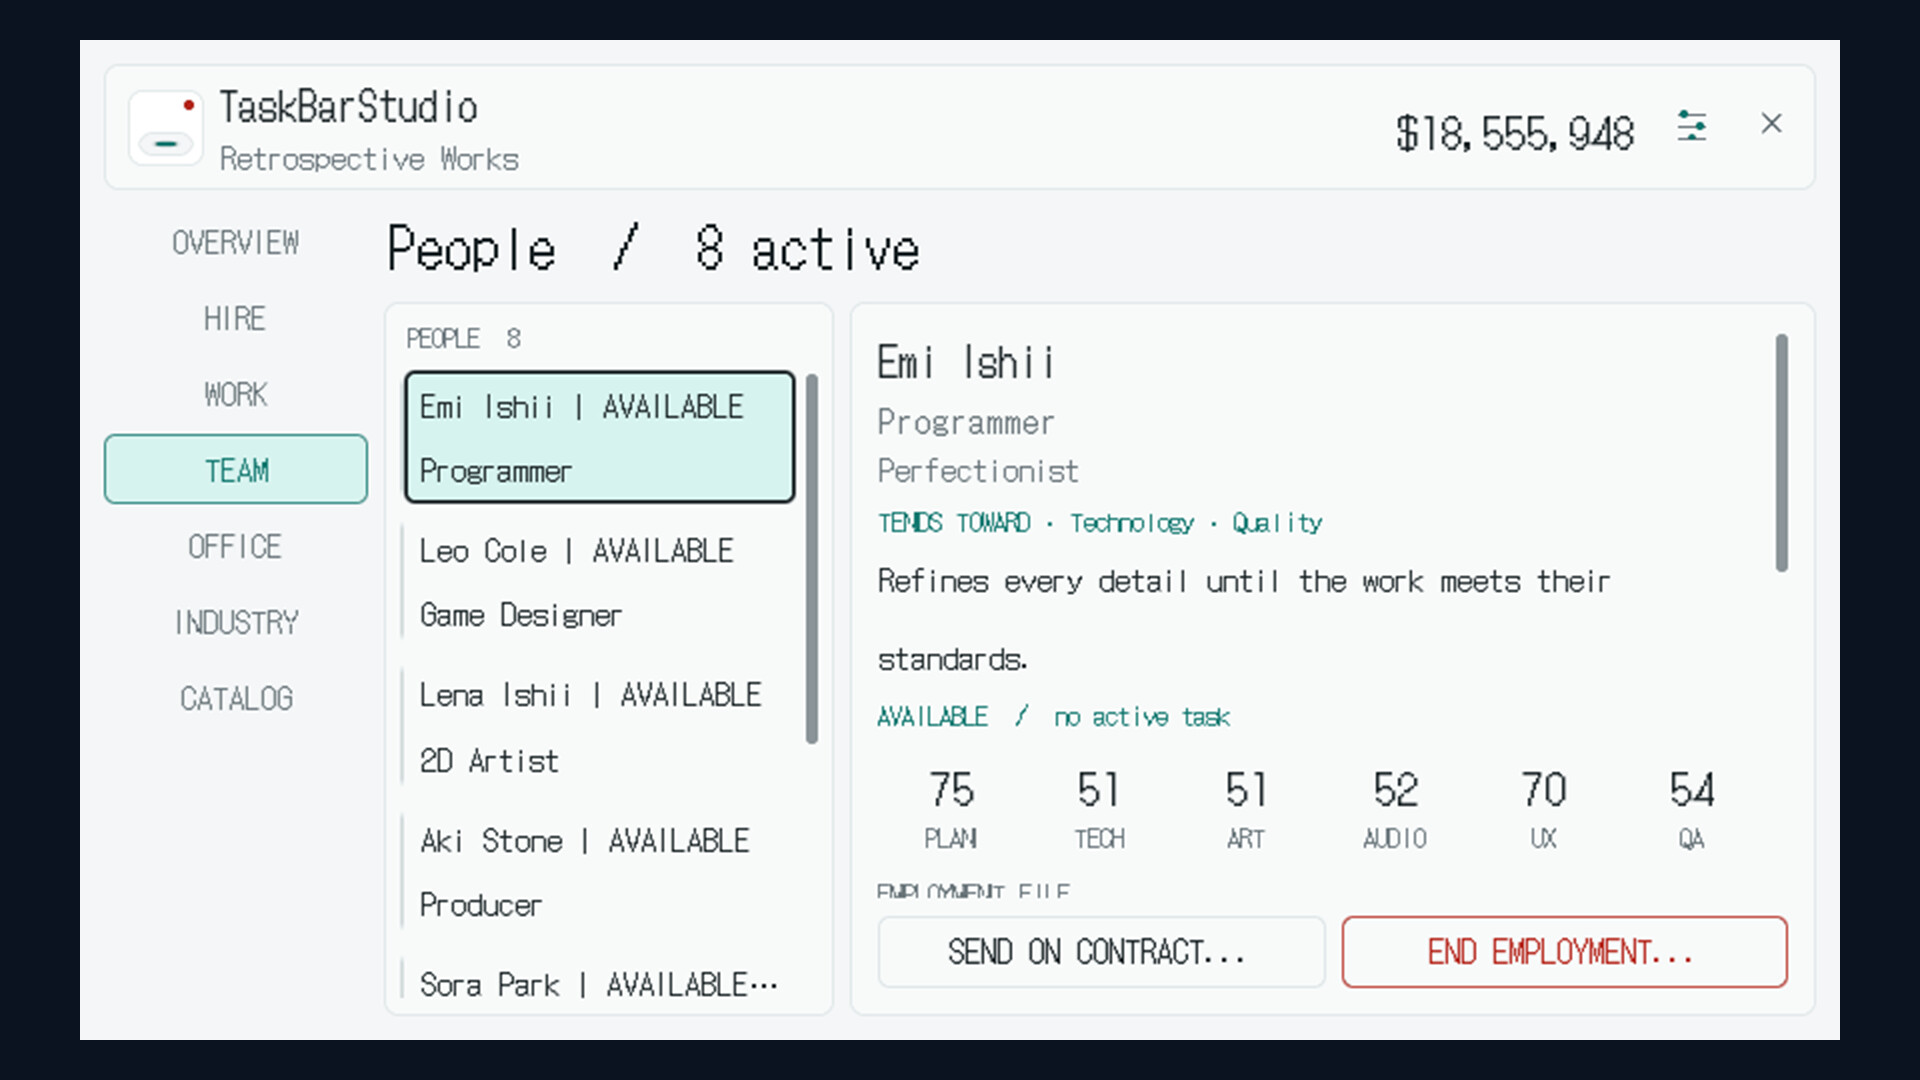Click the ART stat value 51
The width and height of the screenshot is (1920, 1080).
(1246, 790)
